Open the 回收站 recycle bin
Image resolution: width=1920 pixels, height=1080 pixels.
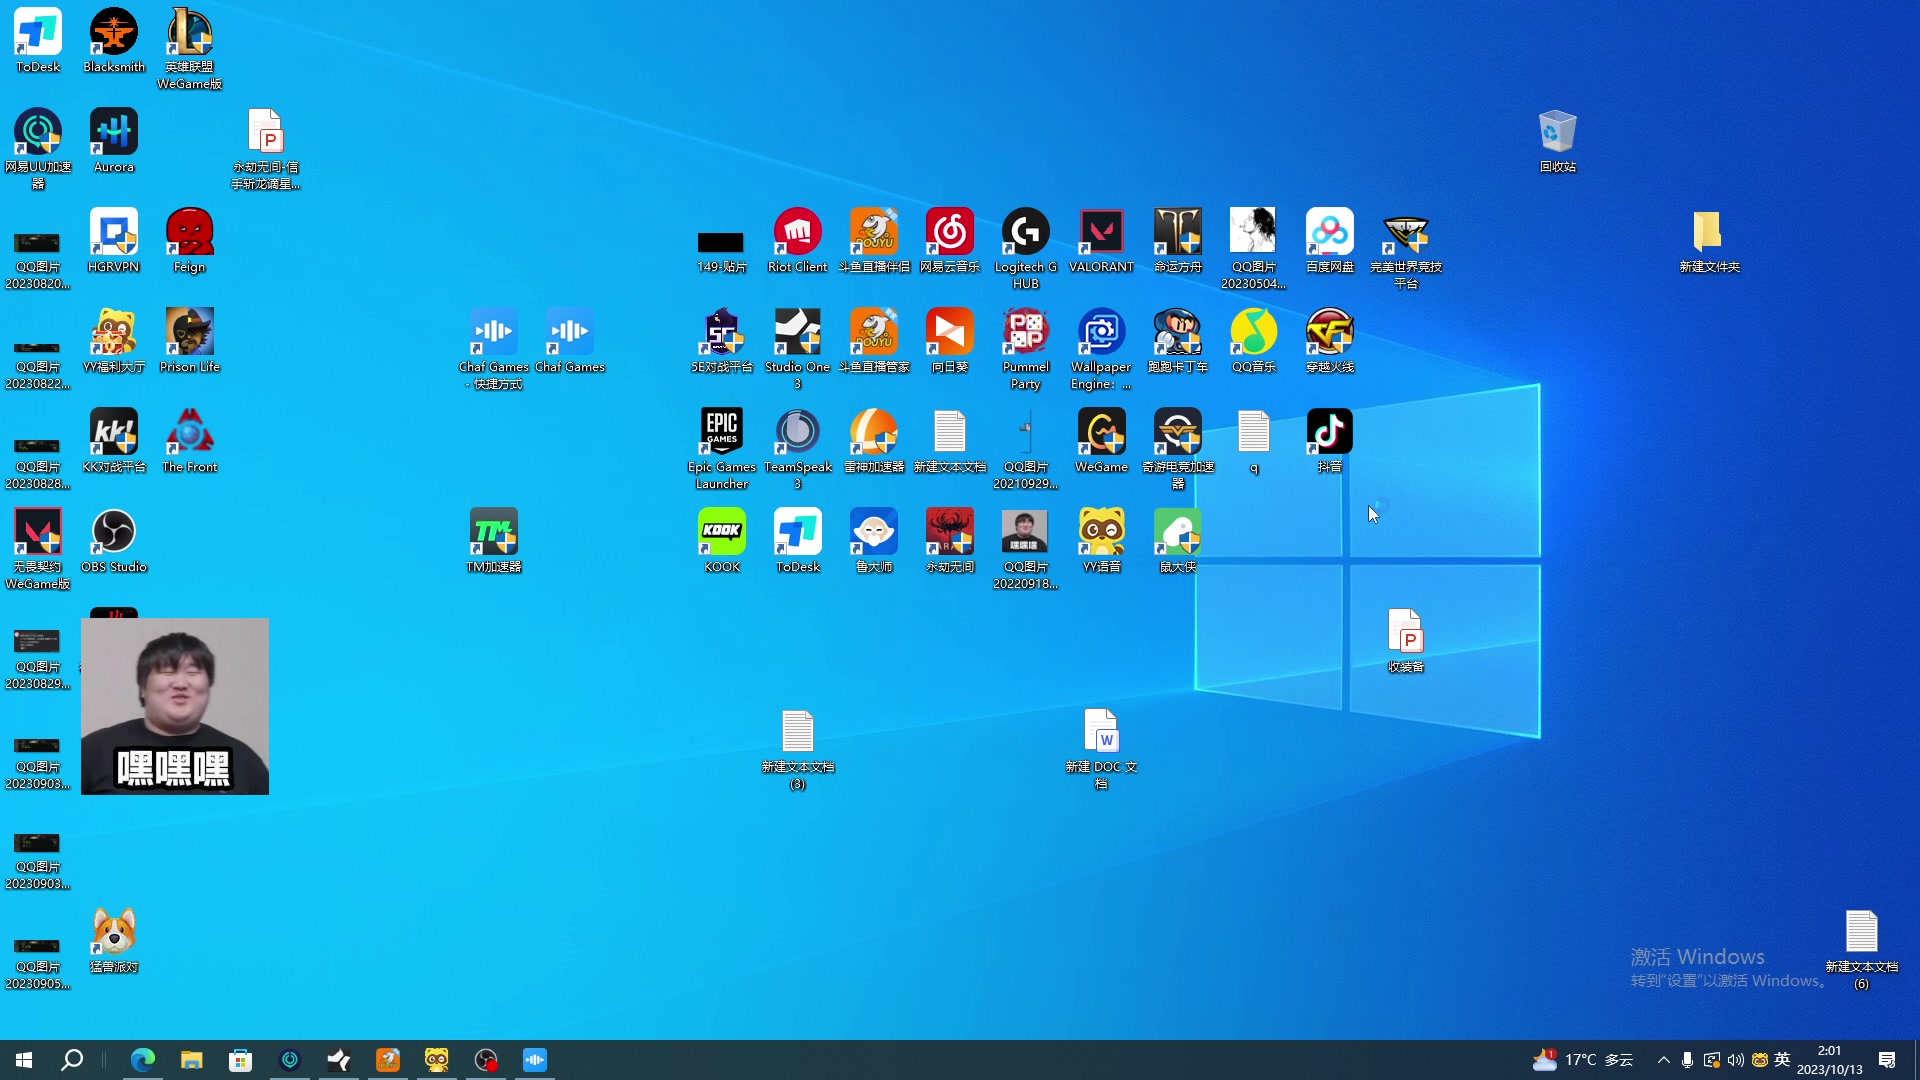point(1558,141)
